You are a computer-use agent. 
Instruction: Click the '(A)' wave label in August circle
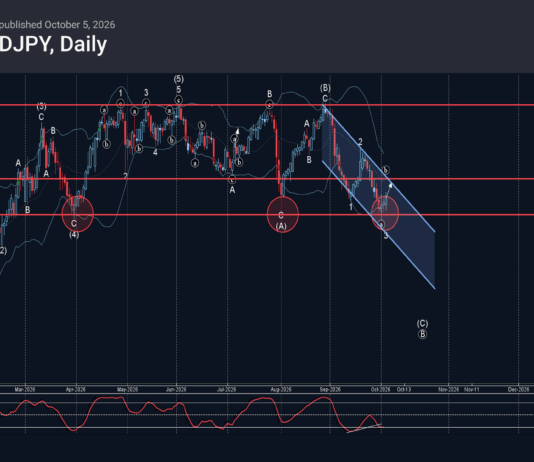pyautogui.click(x=281, y=226)
